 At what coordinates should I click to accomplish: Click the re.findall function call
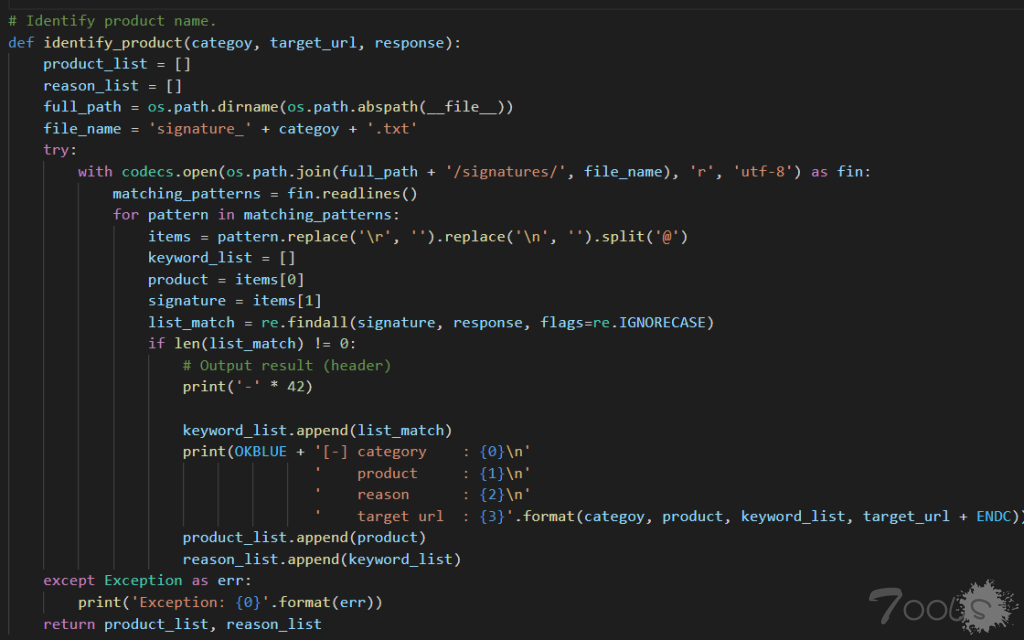296,322
